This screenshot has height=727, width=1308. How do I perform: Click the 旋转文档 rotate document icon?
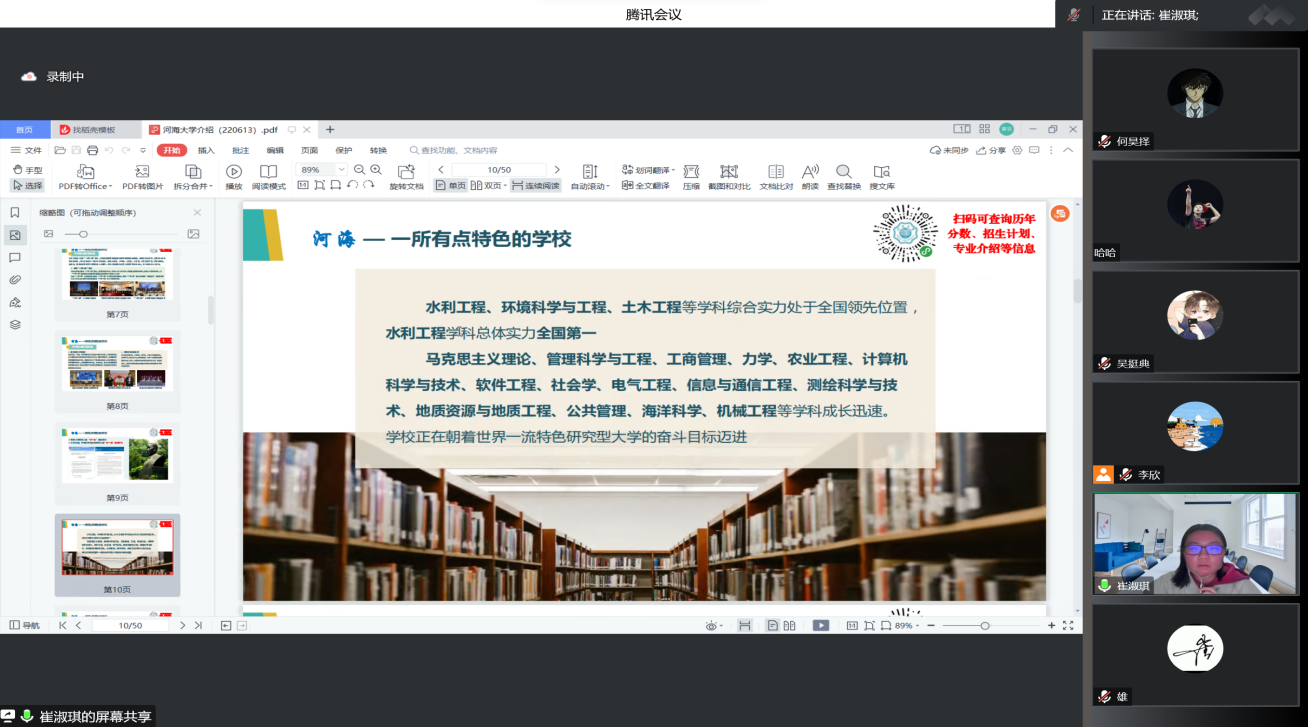406,176
